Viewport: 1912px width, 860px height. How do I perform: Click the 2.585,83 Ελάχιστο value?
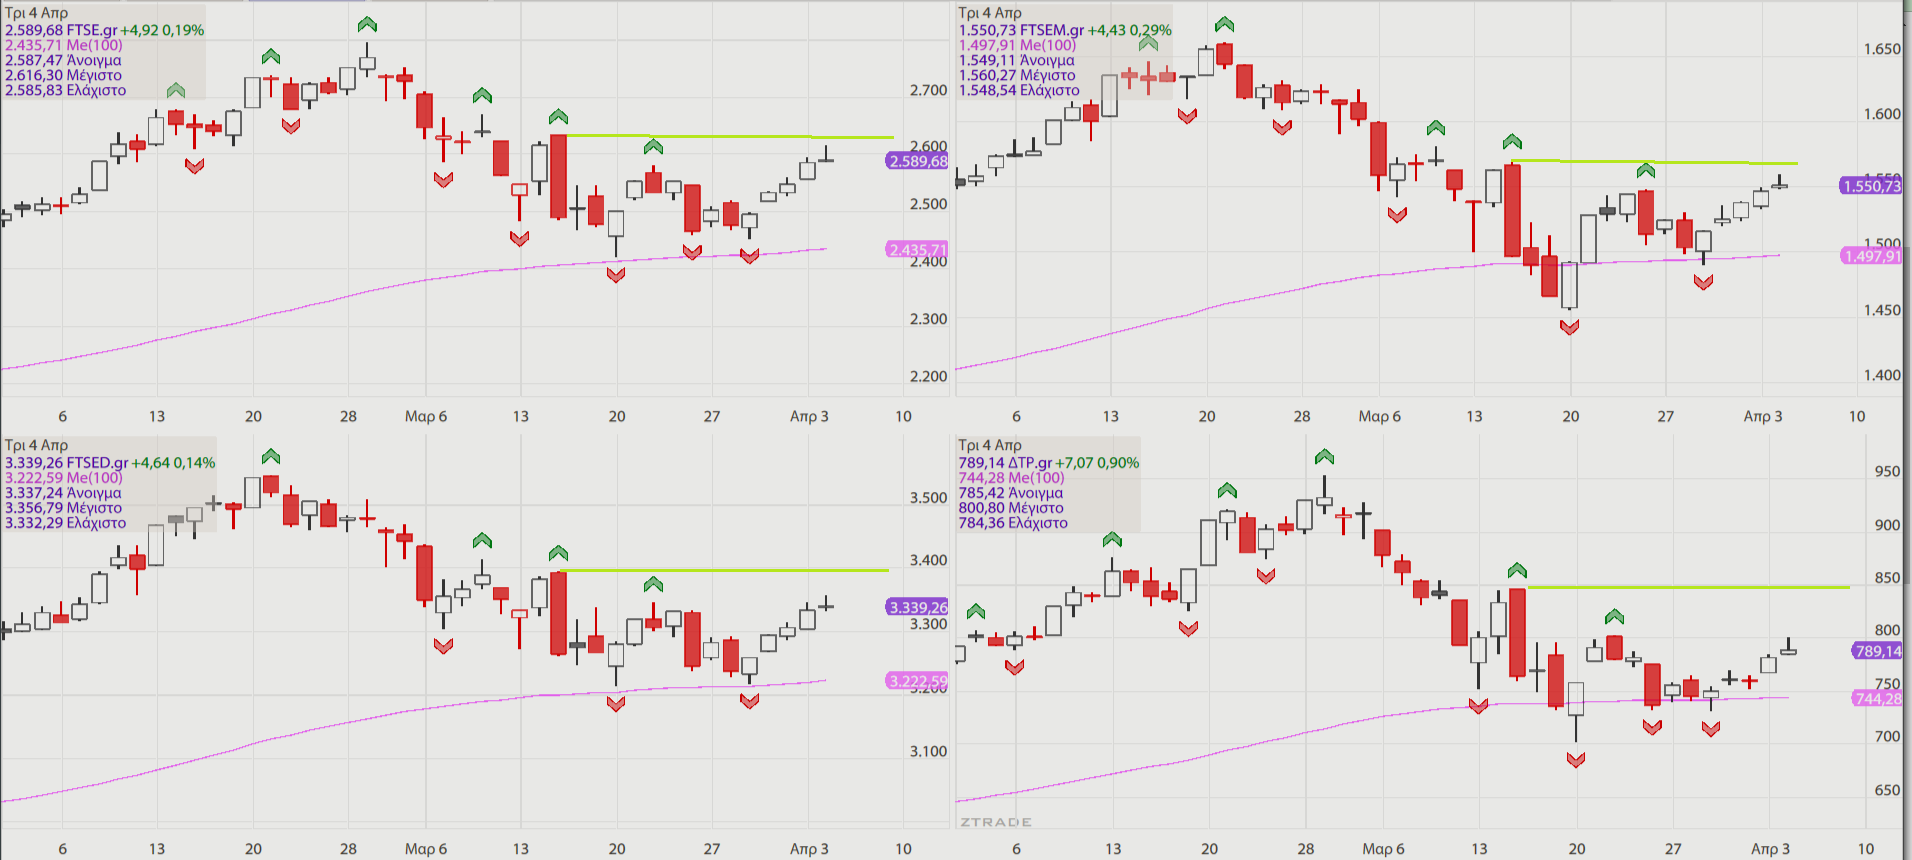66,90
